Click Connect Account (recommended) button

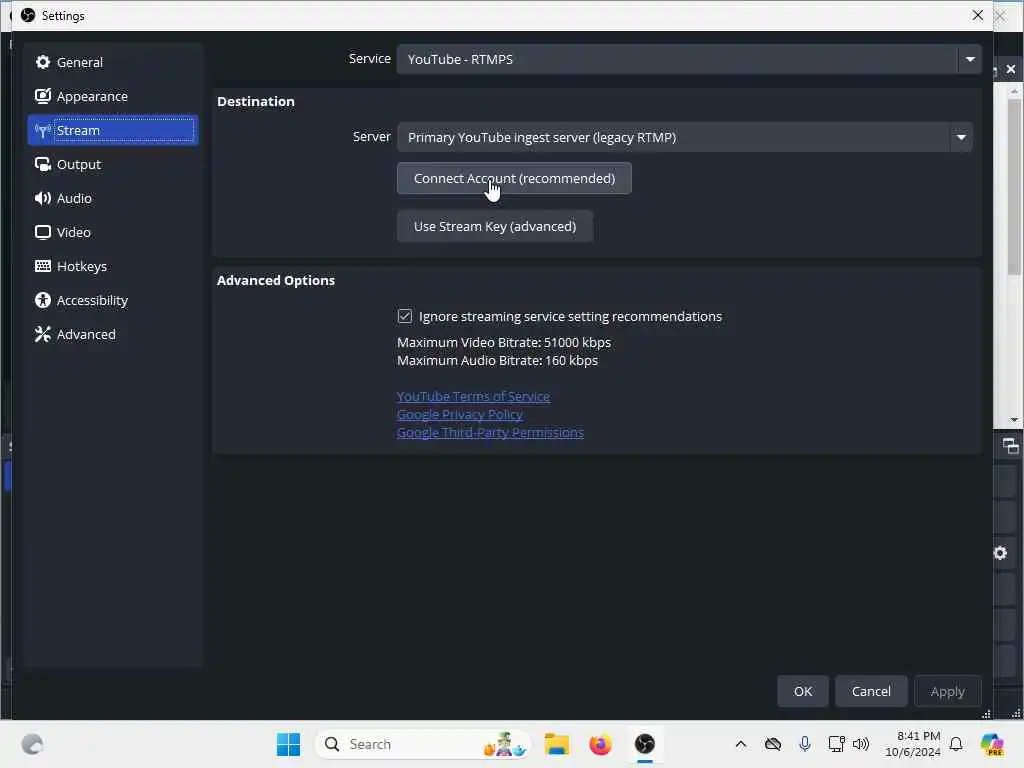pyautogui.click(x=514, y=178)
